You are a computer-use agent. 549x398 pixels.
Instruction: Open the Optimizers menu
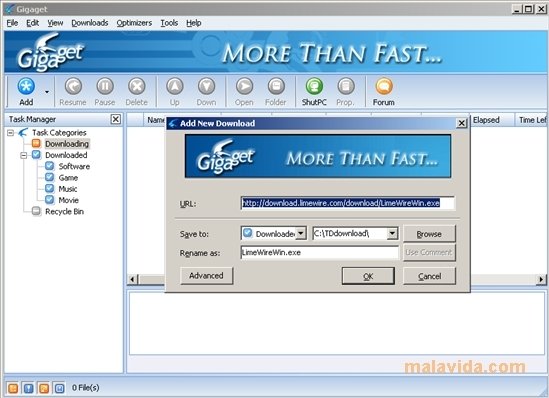point(134,23)
